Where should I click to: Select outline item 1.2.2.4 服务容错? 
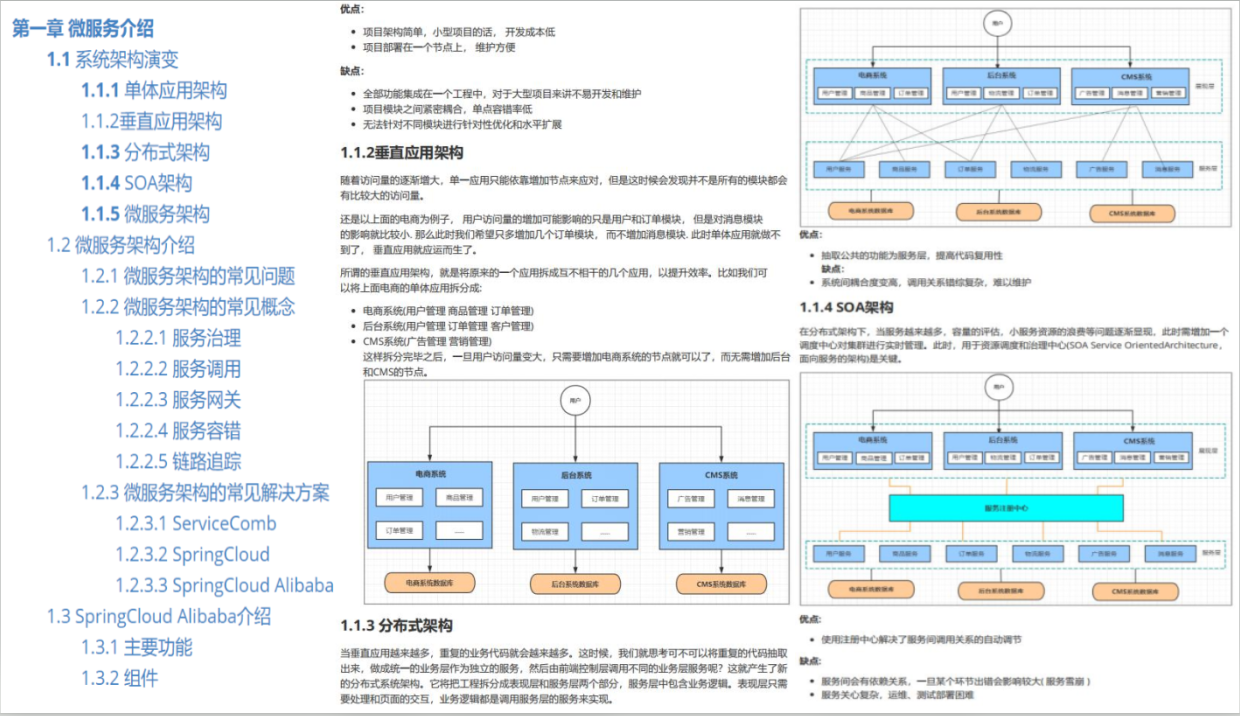click(x=178, y=431)
